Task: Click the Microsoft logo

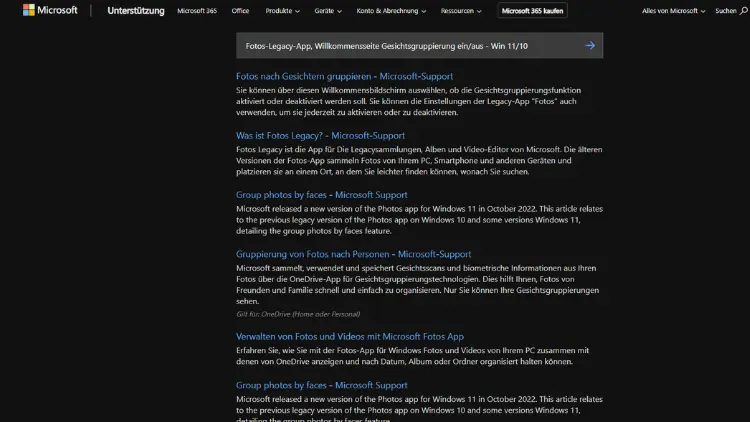Action: click(x=50, y=10)
